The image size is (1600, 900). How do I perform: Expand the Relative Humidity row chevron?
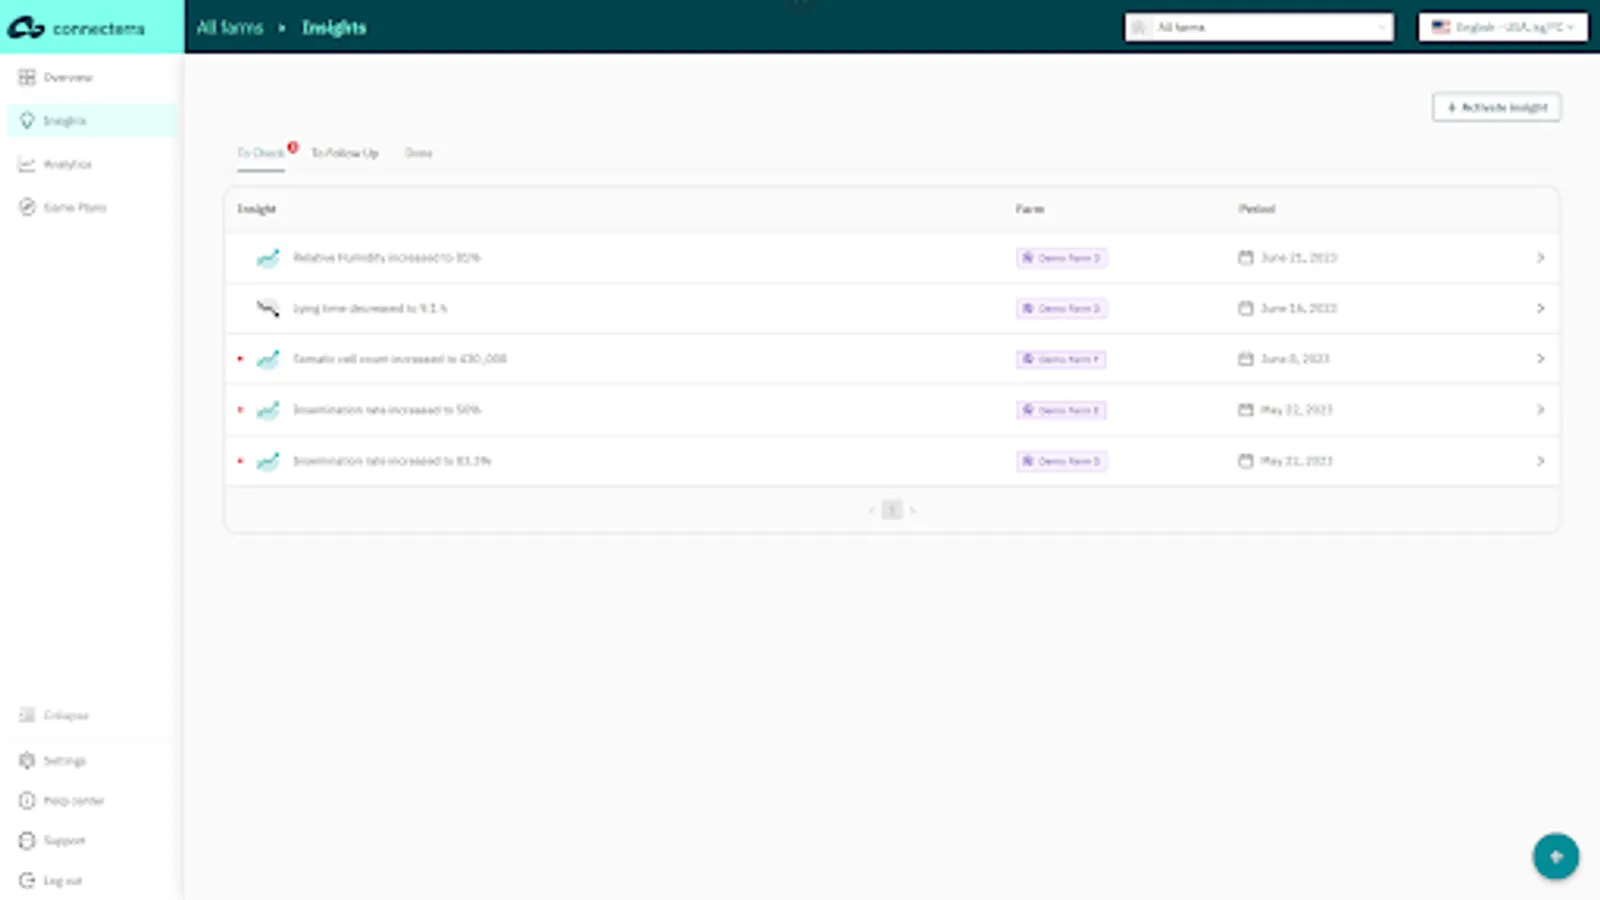[x=1540, y=258]
